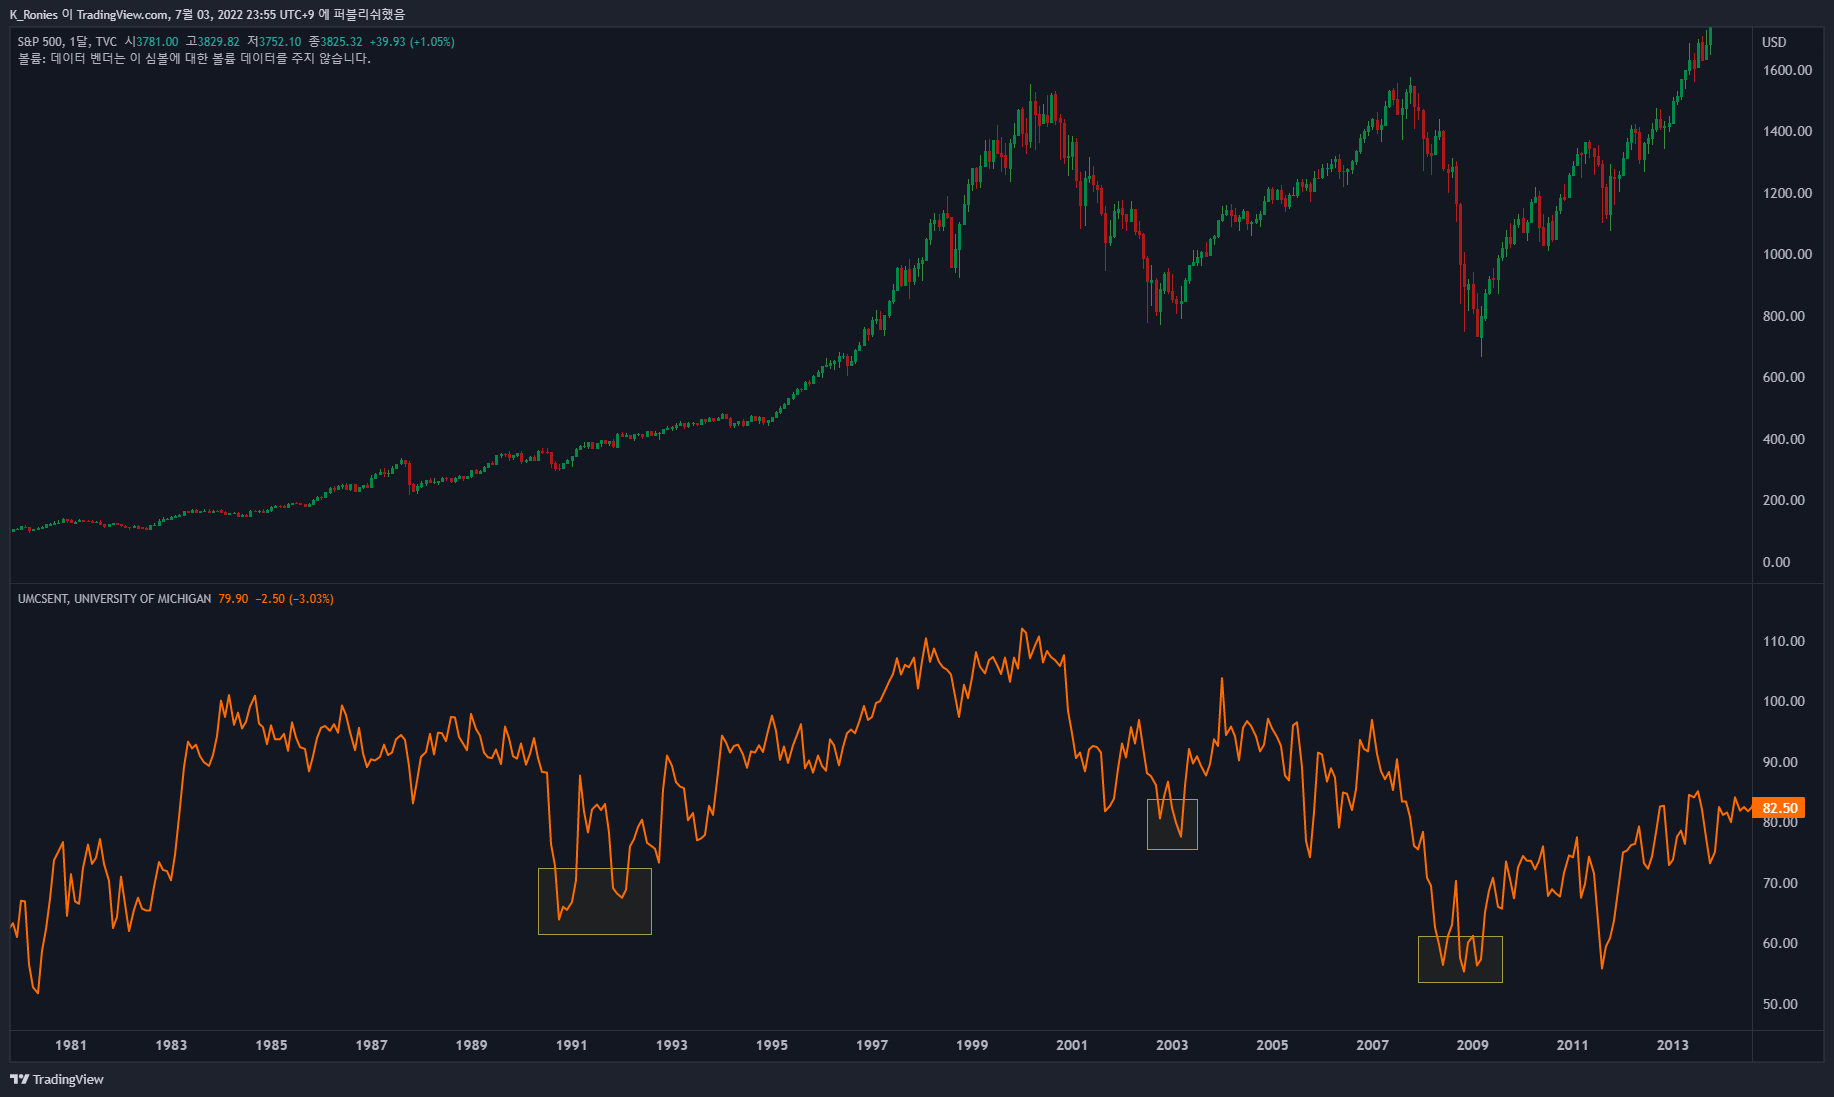Click the open value 3781.00 in legend
The image size is (1834, 1097).
[157, 42]
